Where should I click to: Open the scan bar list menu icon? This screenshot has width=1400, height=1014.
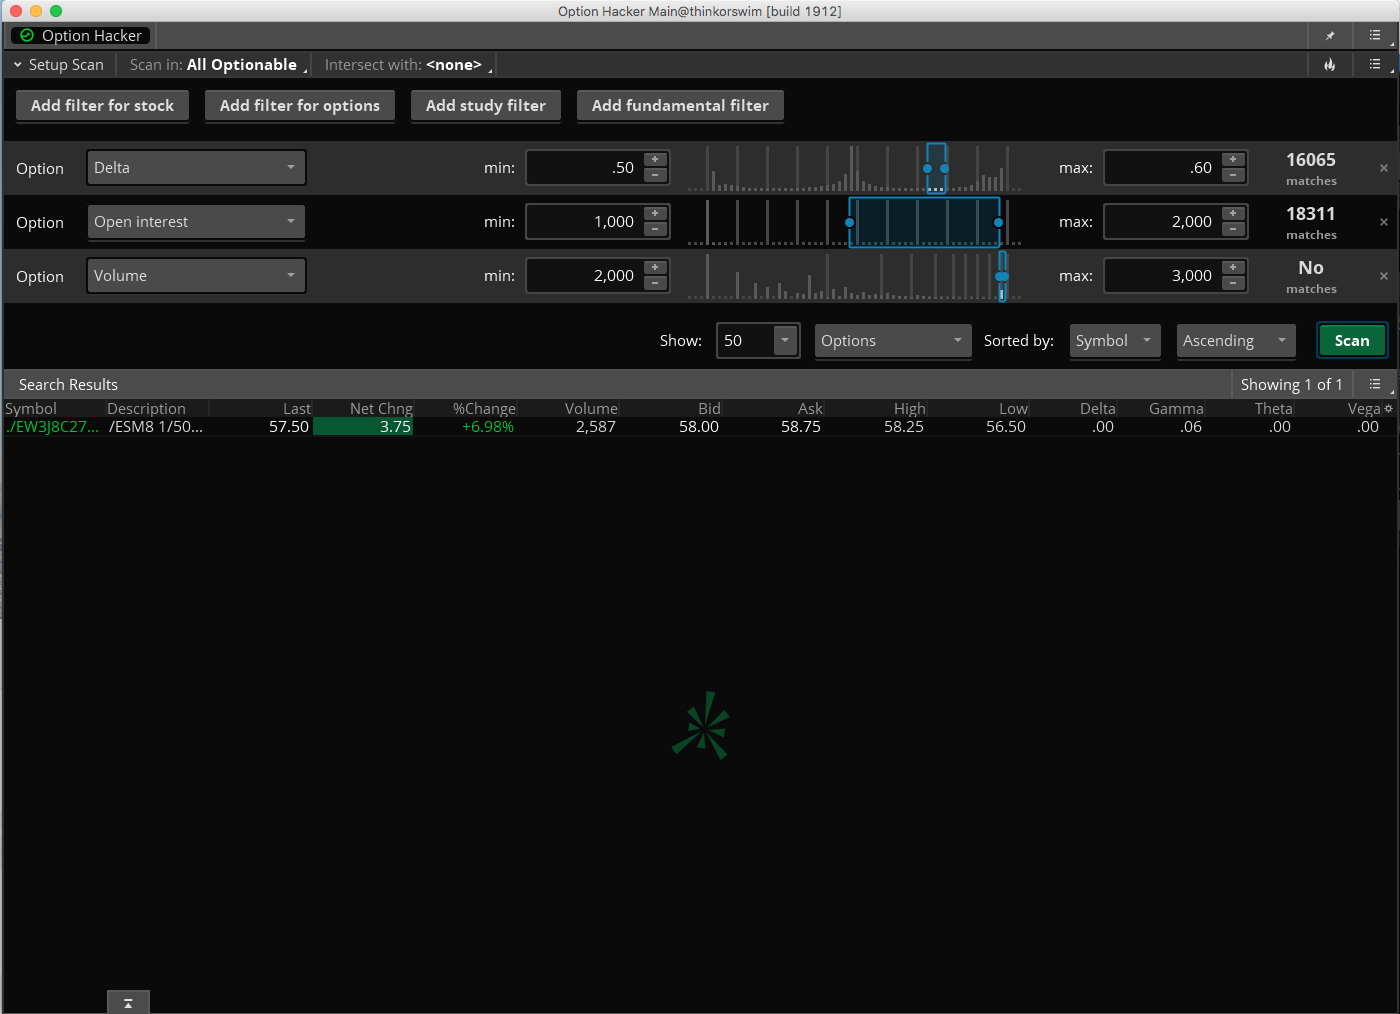click(x=1375, y=64)
